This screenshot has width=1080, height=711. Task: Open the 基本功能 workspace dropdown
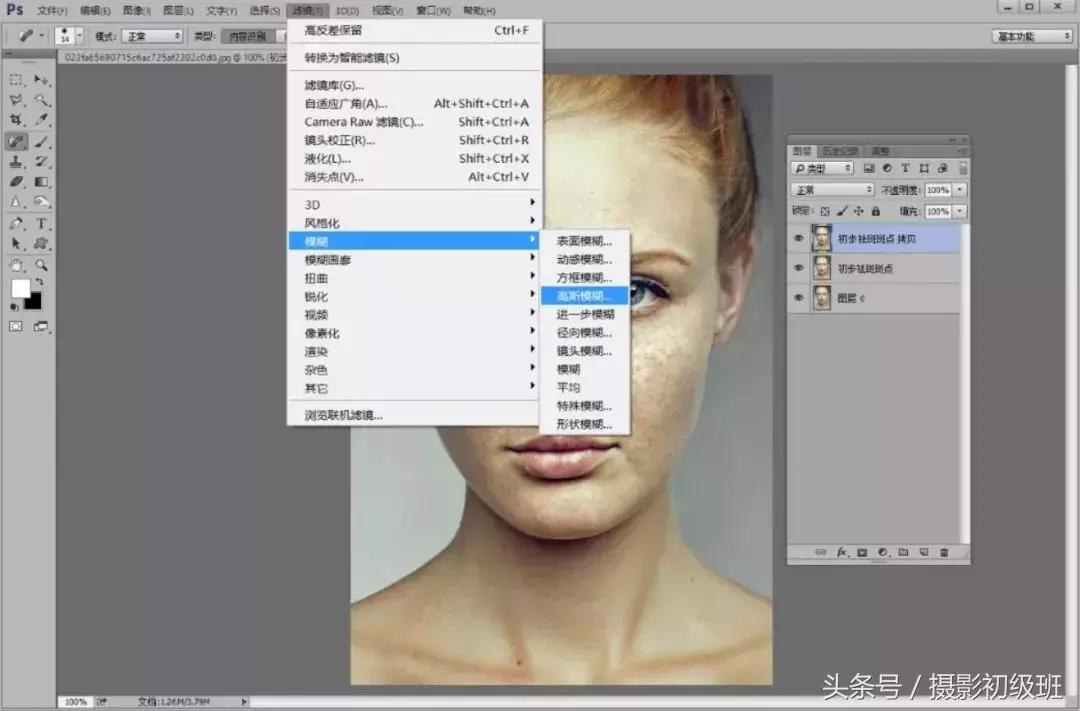(1033, 36)
